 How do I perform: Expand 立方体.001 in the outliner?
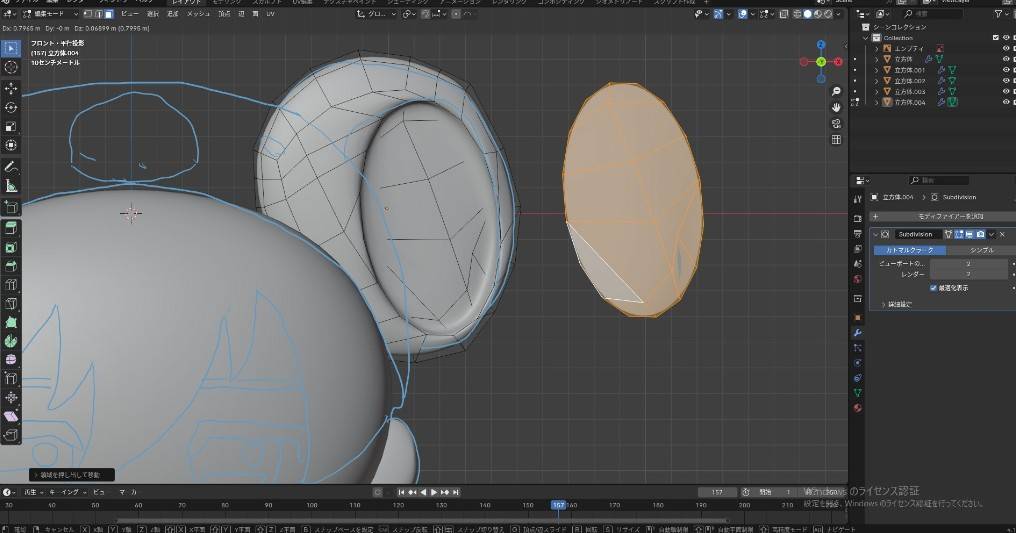(877, 70)
